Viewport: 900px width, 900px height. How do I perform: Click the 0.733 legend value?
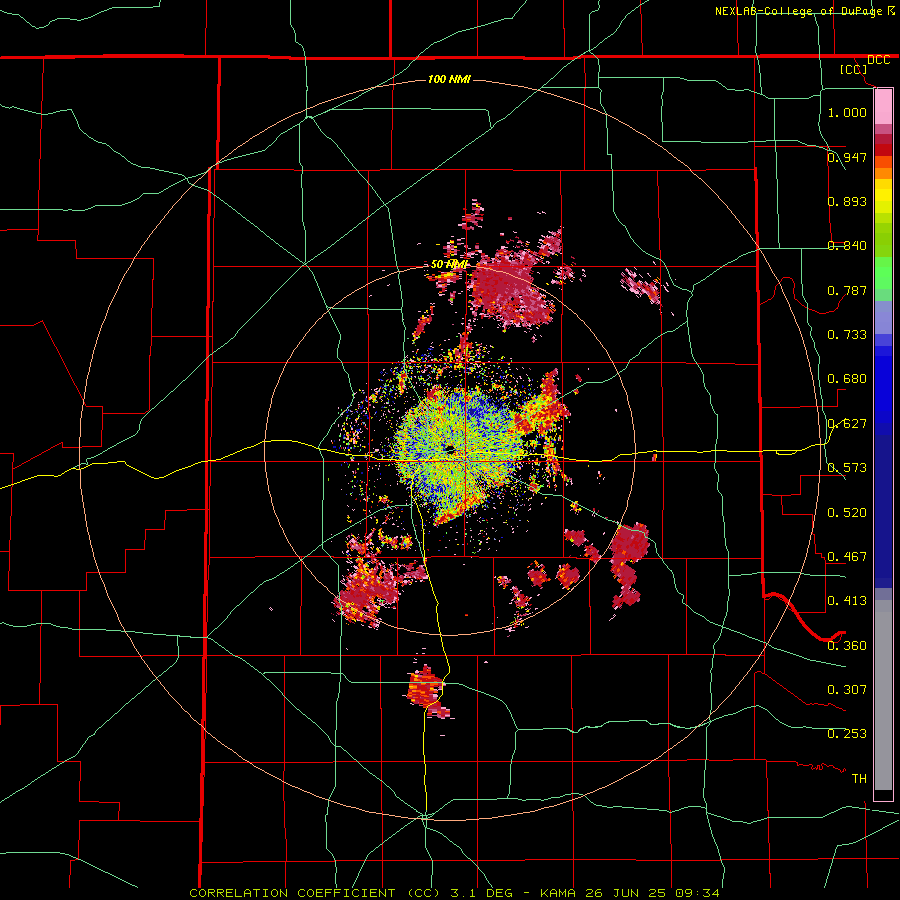847,334
